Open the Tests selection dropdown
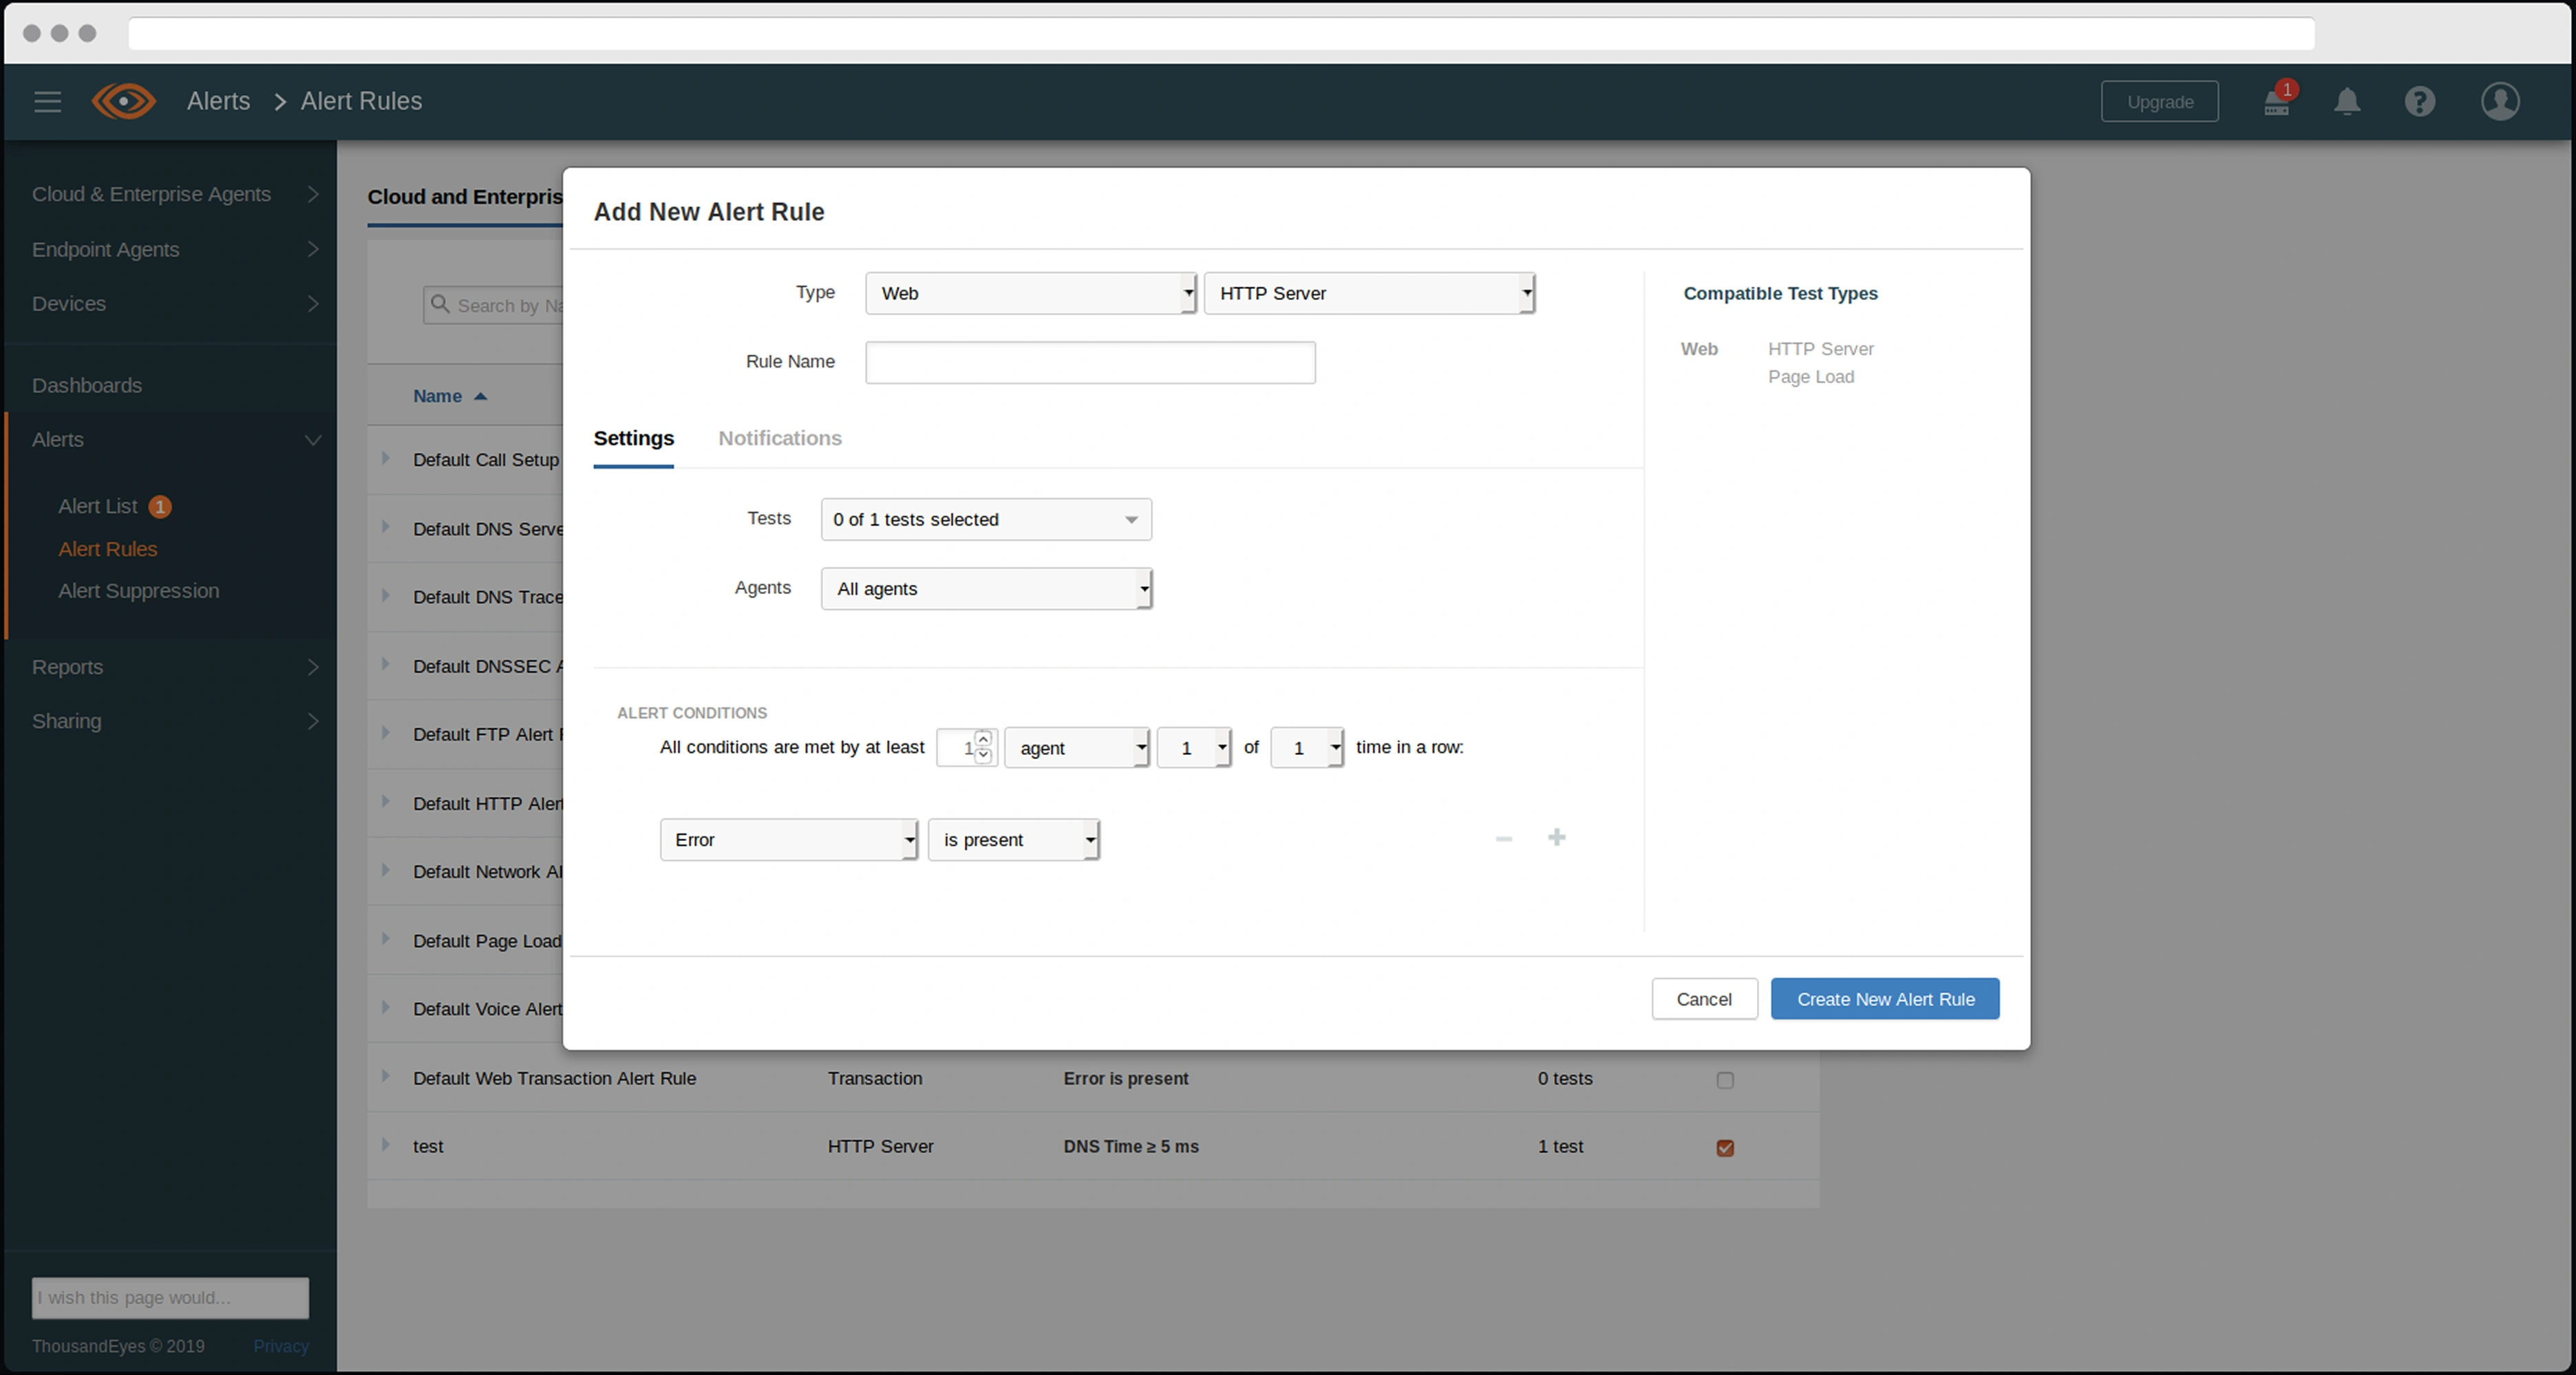Viewport: 2576px width, 1375px height. click(985, 519)
